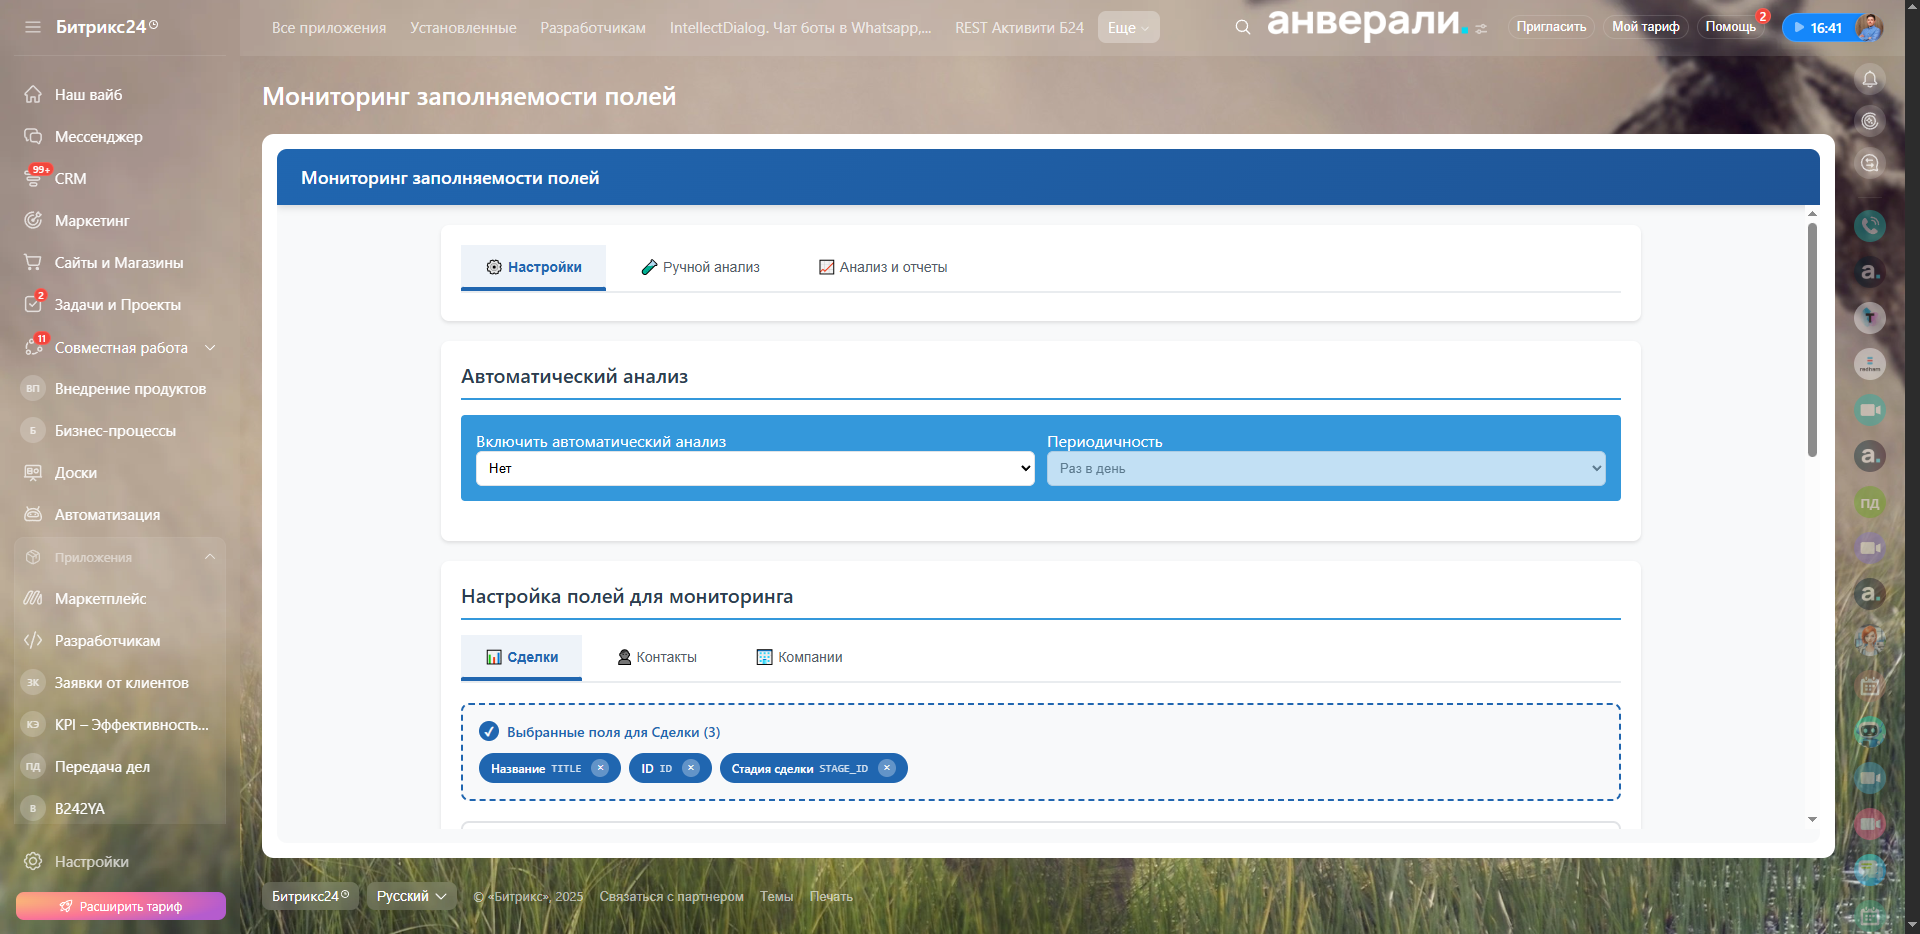1920x934 pixels.
Task: Open the Помощь button
Action: [1731, 27]
